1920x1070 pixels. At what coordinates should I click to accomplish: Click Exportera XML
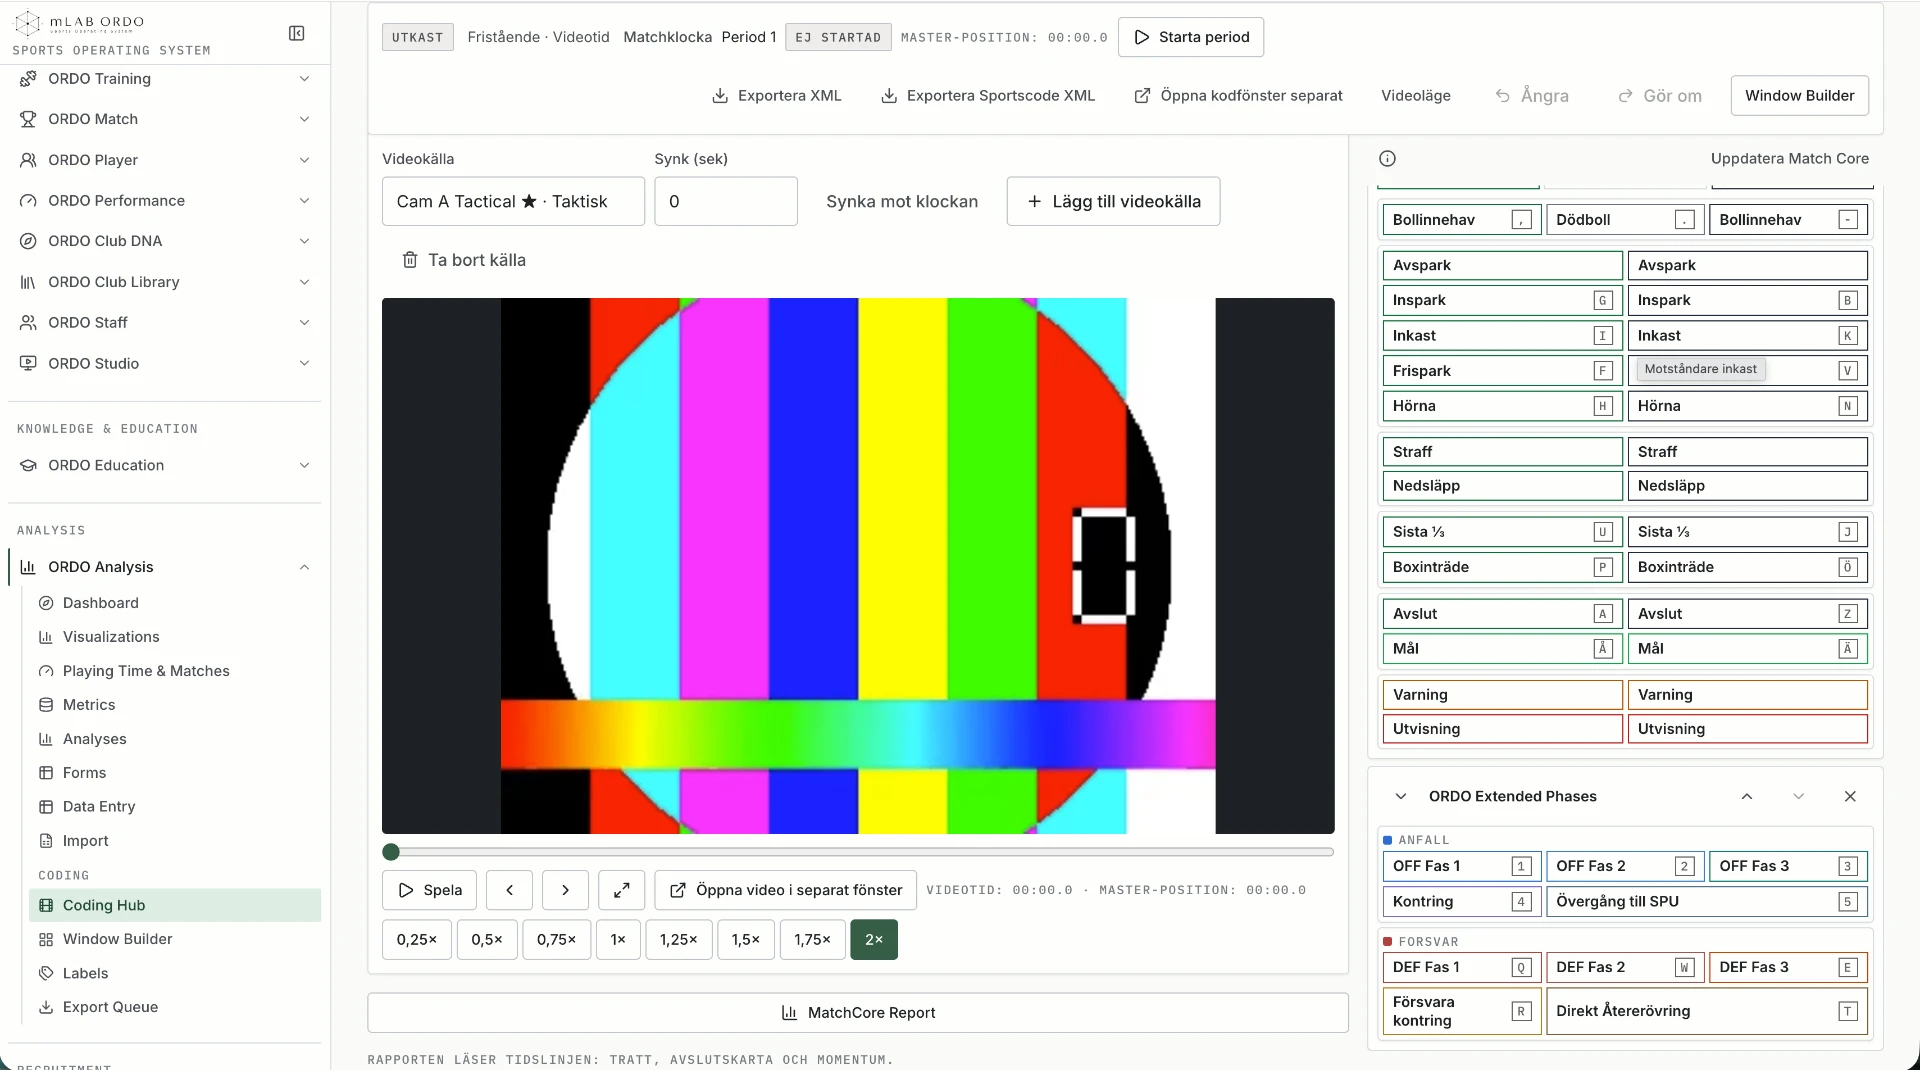tap(776, 96)
